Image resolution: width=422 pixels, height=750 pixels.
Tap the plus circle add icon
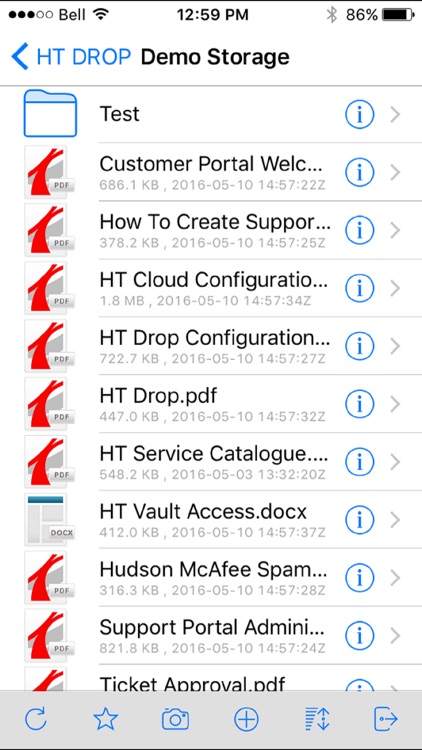[x=246, y=719]
